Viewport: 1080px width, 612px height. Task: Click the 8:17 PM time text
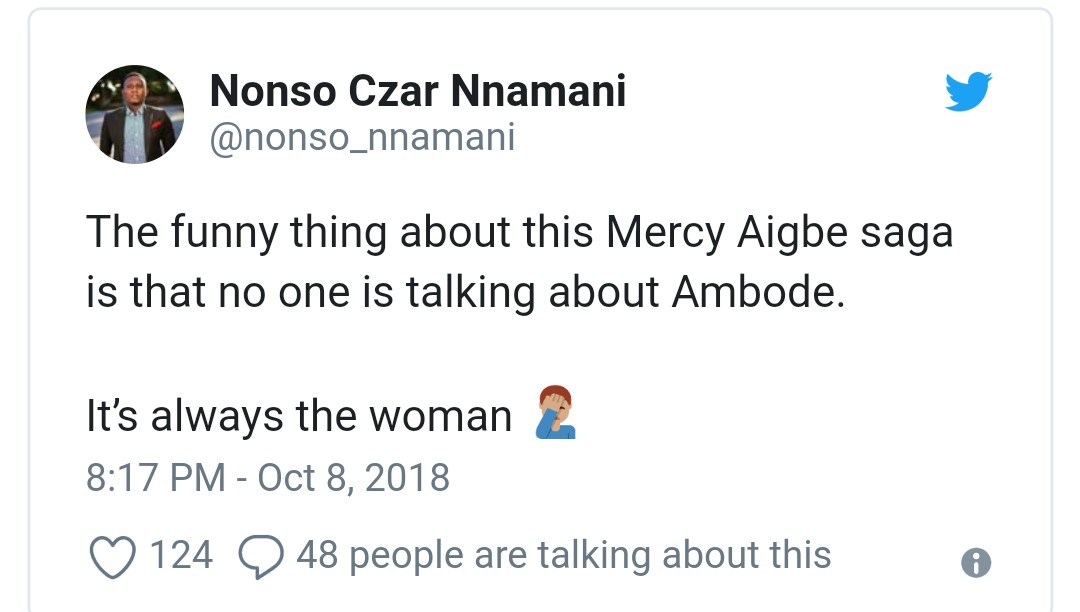(x=155, y=477)
